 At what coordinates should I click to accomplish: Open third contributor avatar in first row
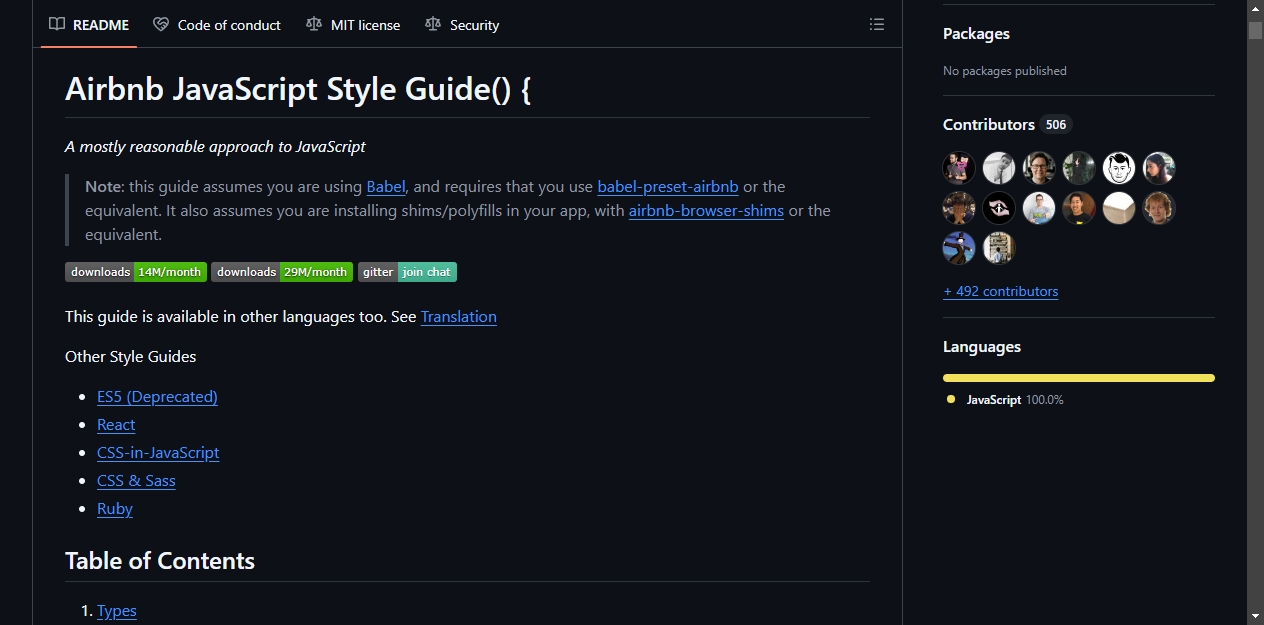point(1039,168)
